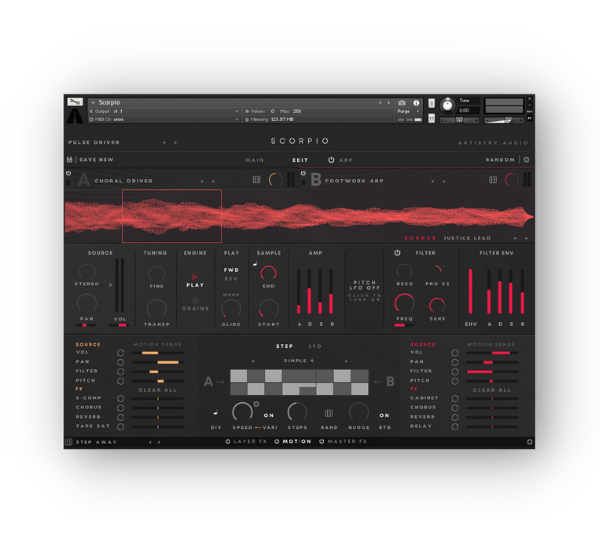Click the Rand dice grid icon
Image resolution: width=600 pixels, height=543 pixels.
point(328,413)
